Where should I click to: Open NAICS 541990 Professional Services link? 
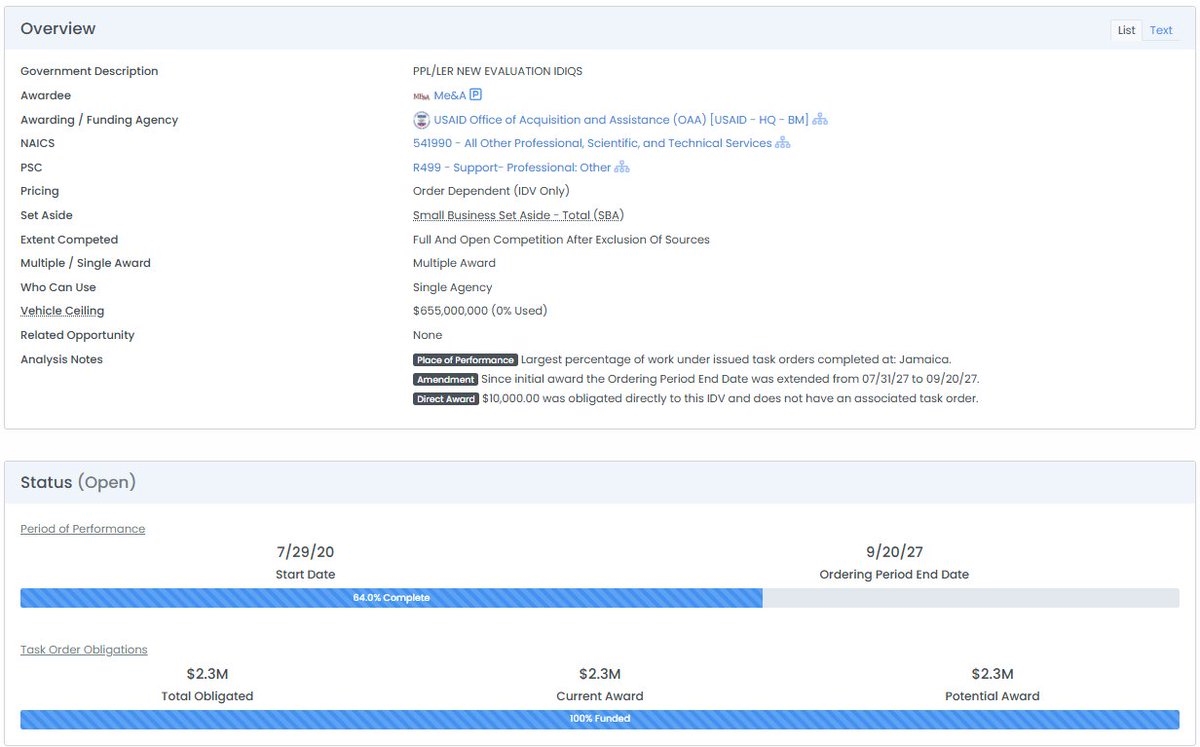click(592, 144)
